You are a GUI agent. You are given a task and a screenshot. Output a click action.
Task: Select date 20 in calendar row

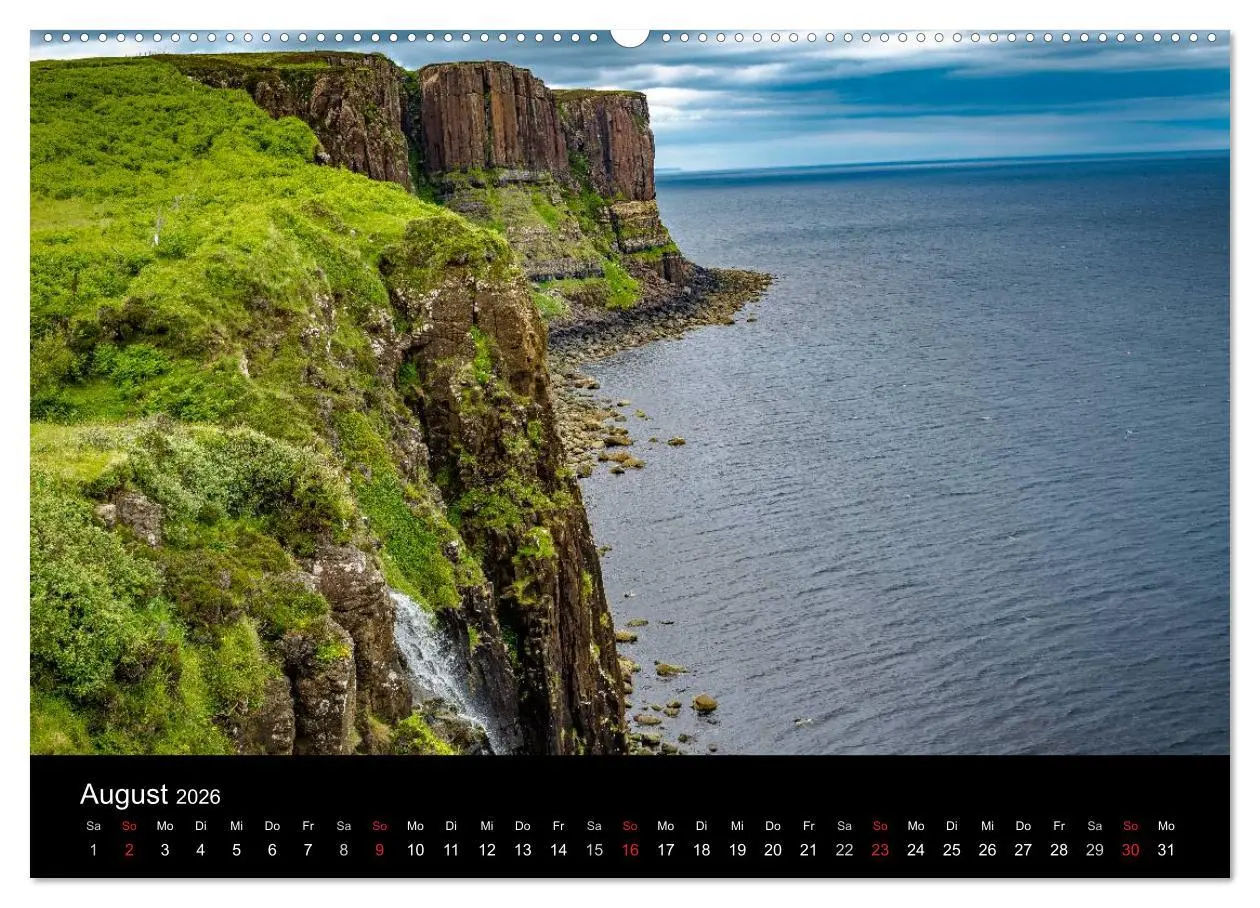[773, 850]
